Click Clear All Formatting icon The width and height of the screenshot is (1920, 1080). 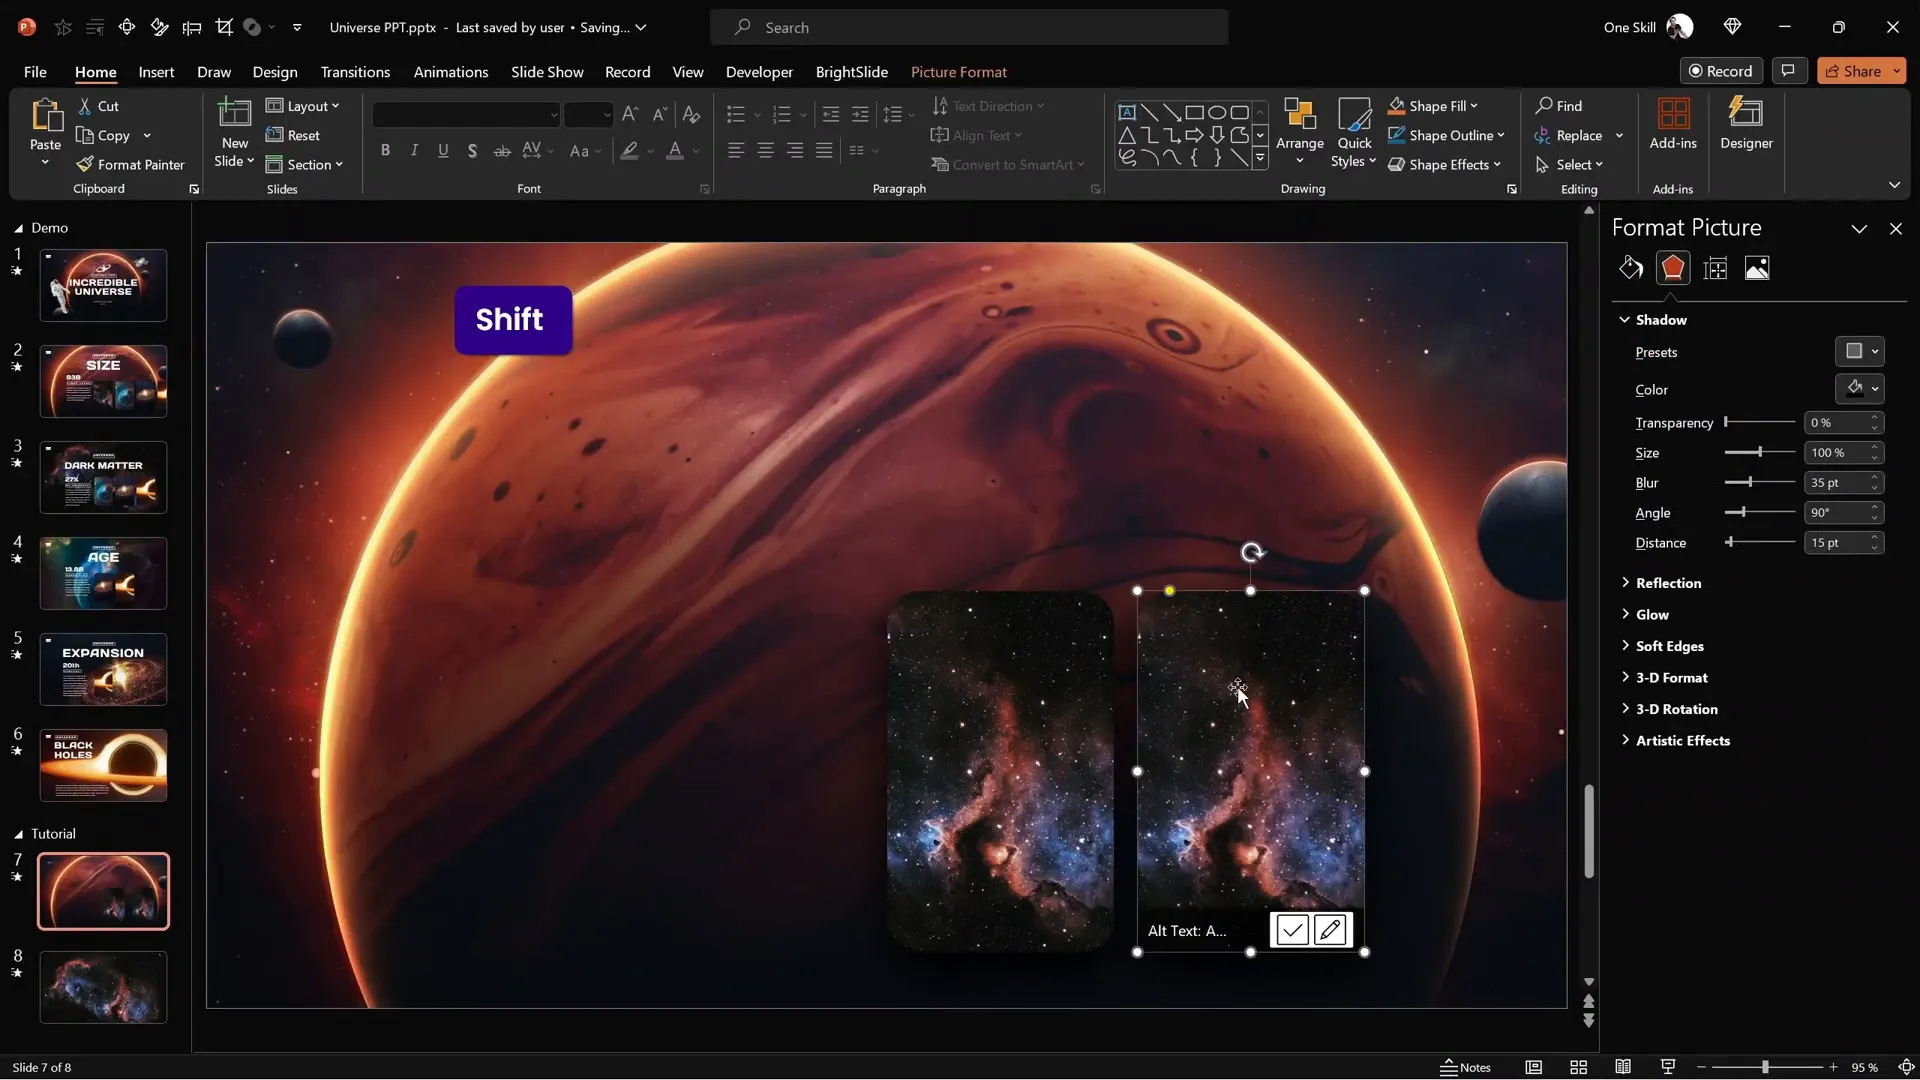tap(691, 114)
